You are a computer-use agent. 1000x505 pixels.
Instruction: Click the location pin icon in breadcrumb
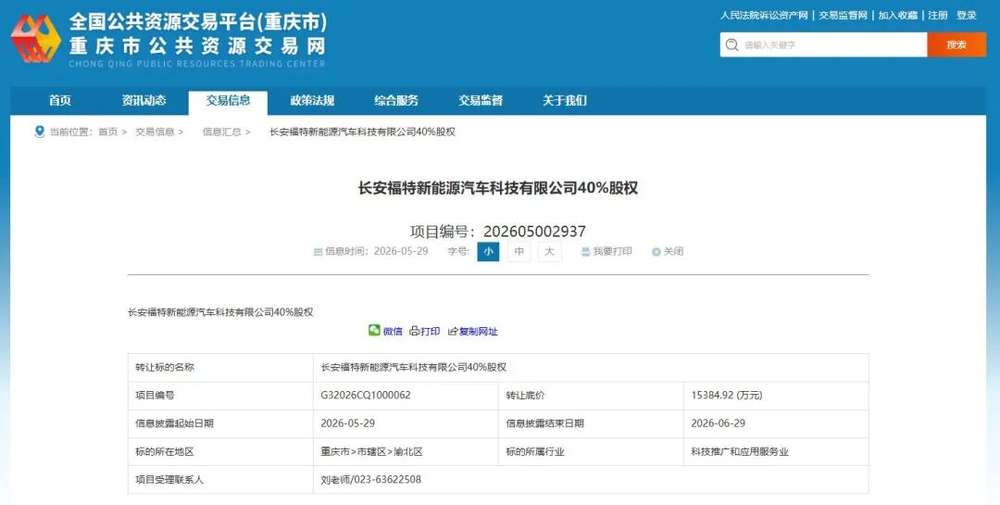(40, 132)
